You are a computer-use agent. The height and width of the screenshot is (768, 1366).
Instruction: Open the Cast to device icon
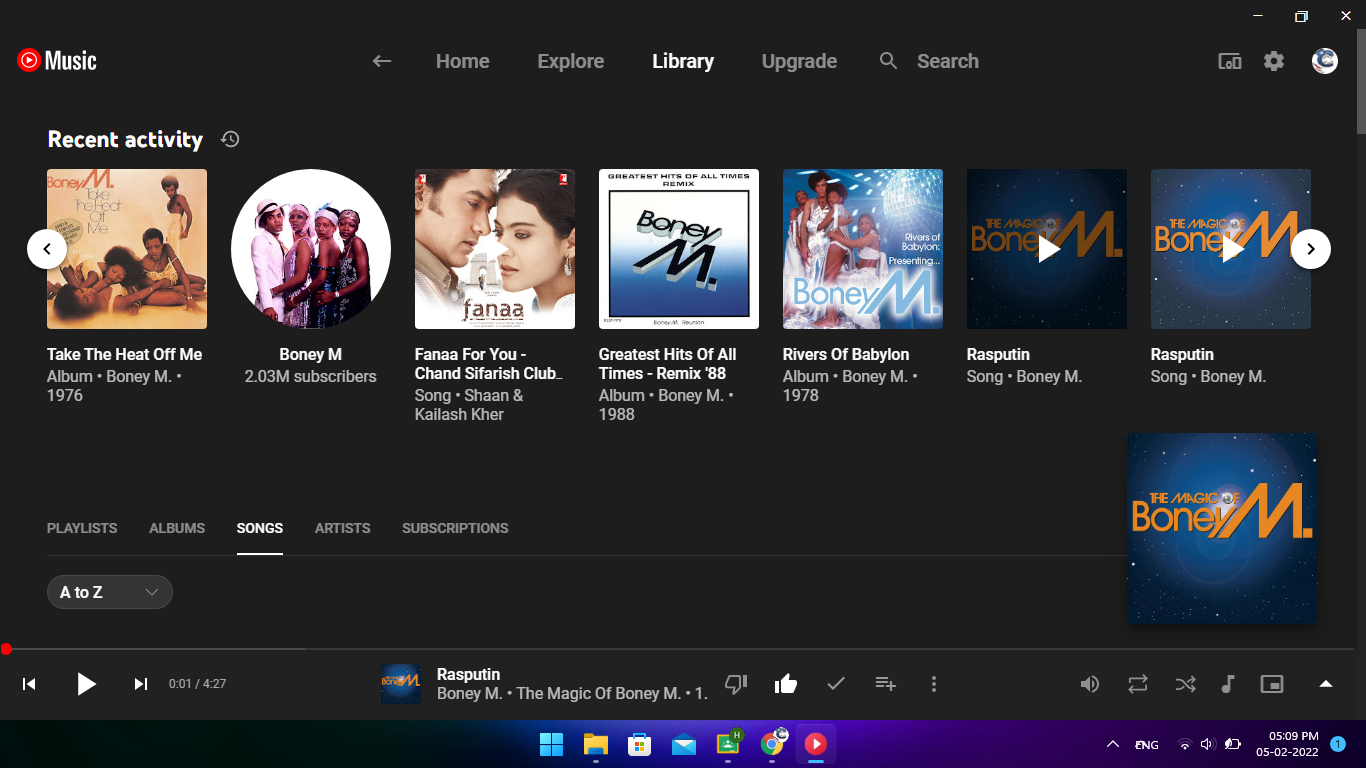click(x=1229, y=61)
